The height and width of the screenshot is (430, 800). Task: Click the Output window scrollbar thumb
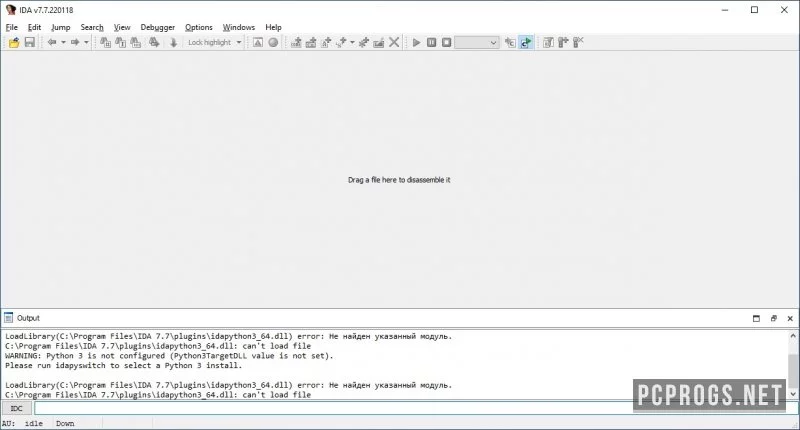793,371
